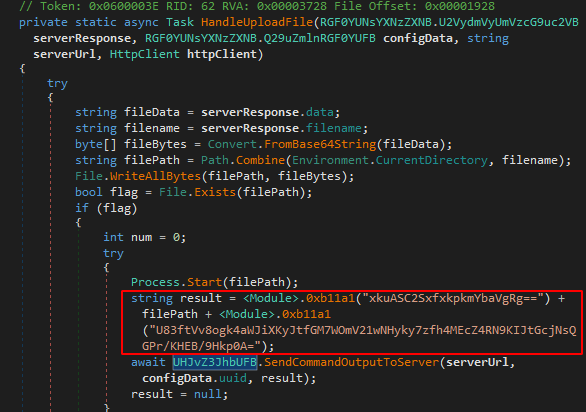Click the bool keyword before flag
The width and height of the screenshot is (586, 412).
[89, 193]
